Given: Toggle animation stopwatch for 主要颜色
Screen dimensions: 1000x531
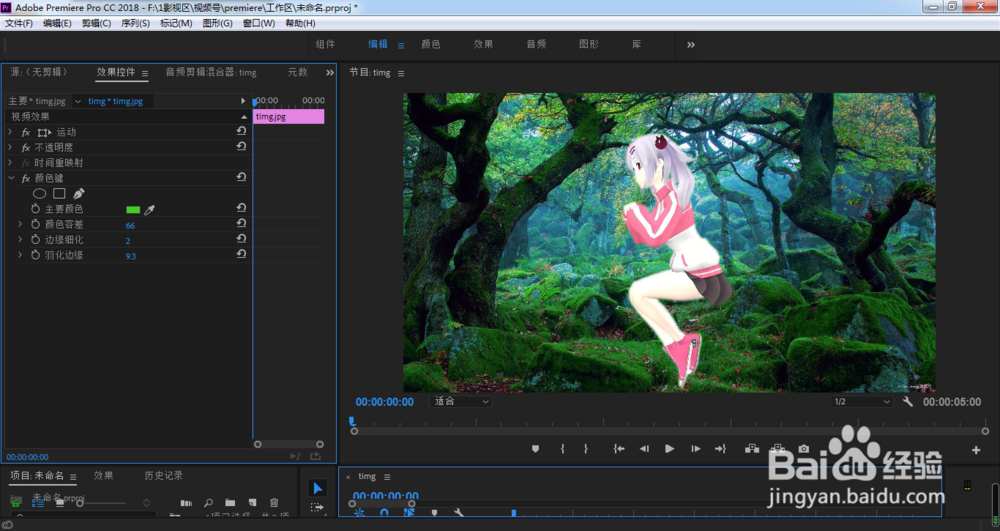Looking at the screenshot, I should click(36, 208).
